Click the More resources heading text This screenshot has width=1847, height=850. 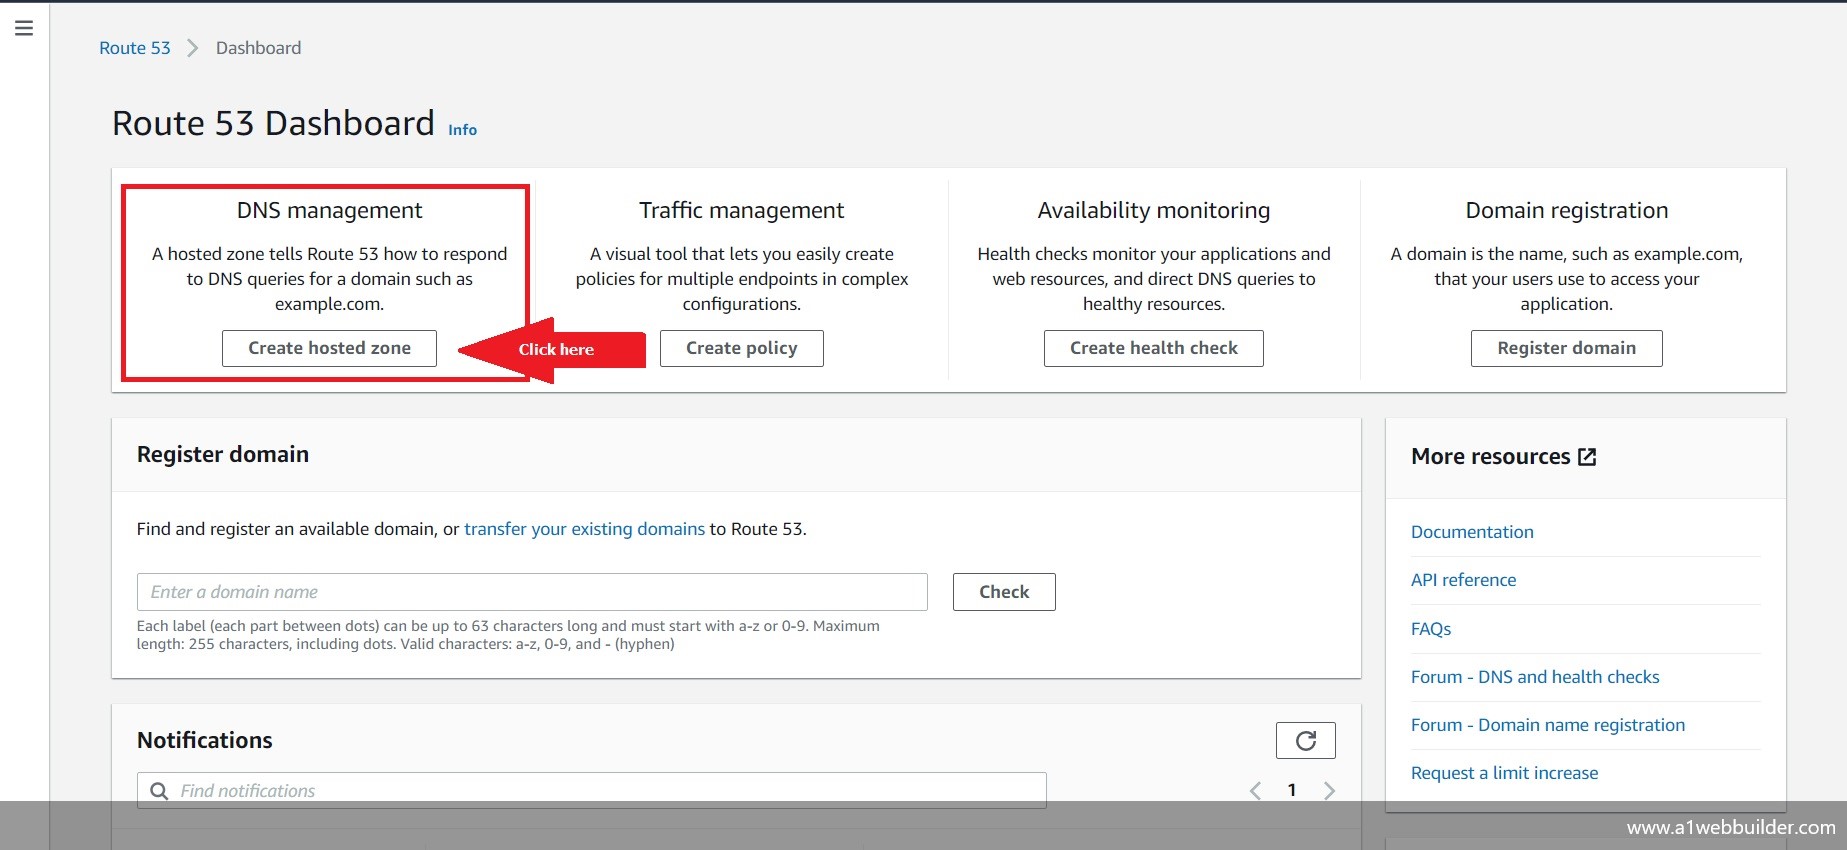pos(1490,456)
